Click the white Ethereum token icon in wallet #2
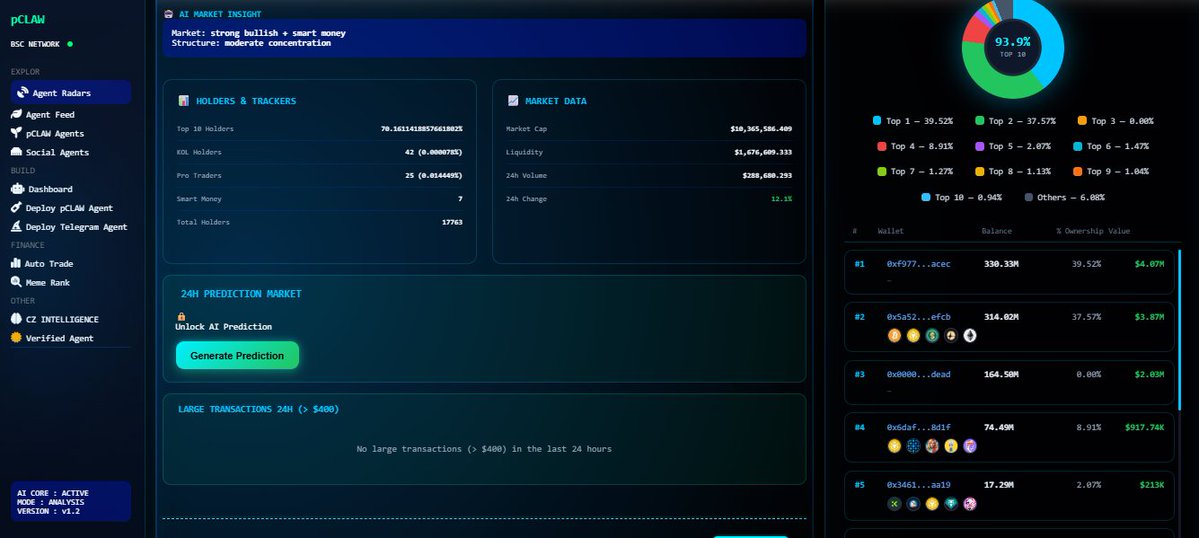 coord(970,335)
